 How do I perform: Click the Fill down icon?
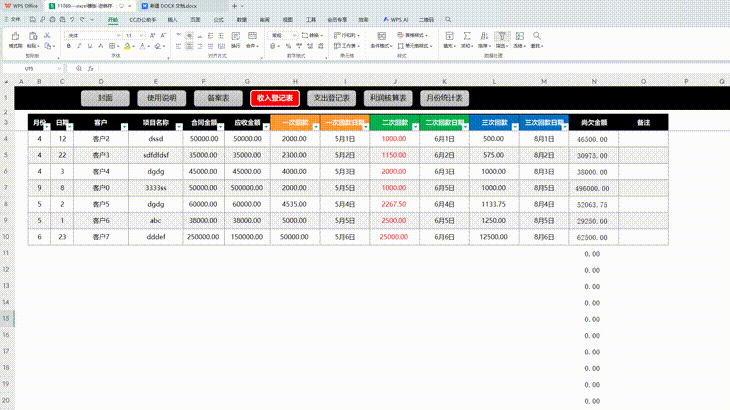click(449, 36)
